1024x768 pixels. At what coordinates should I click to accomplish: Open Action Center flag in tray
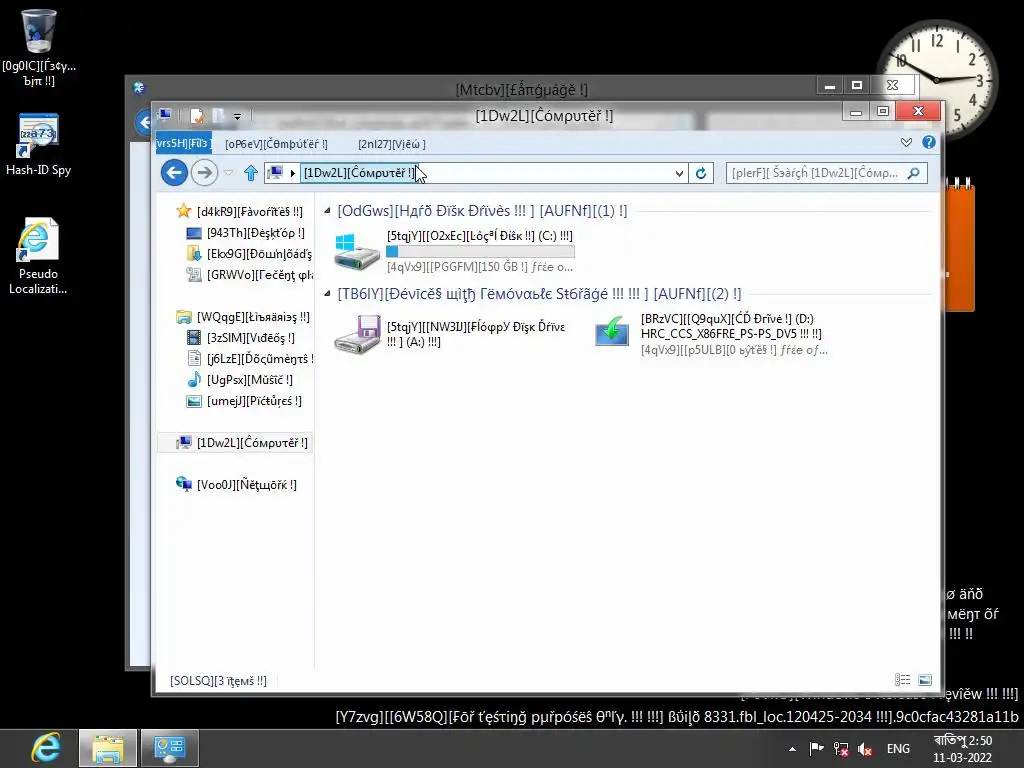pyautogui.click(x=816, y=748)
